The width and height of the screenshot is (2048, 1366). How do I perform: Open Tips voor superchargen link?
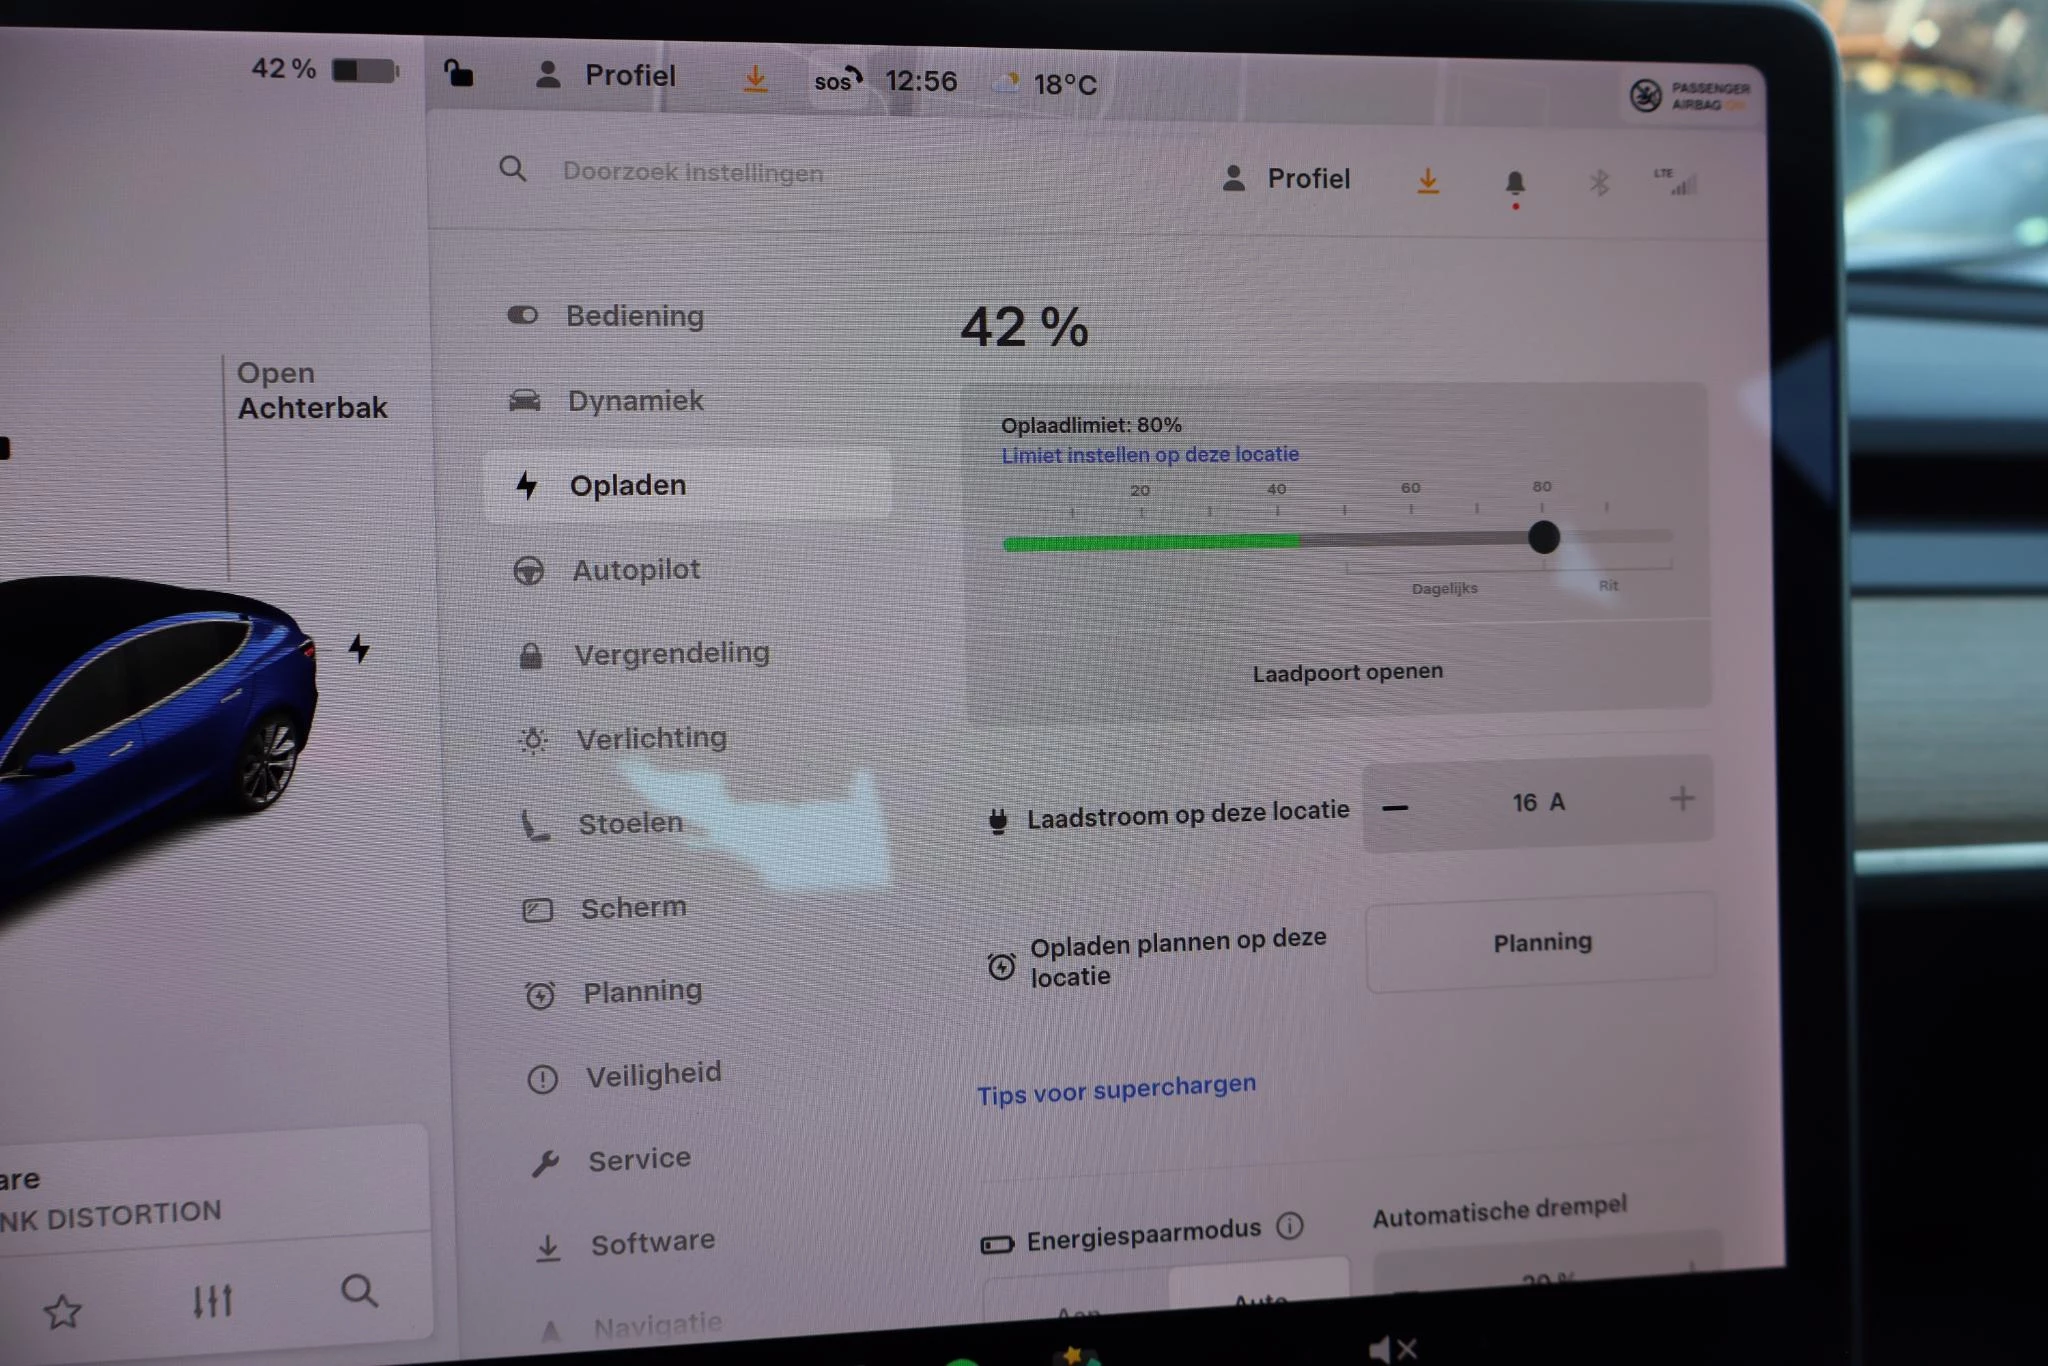tap(1116, 1090)
